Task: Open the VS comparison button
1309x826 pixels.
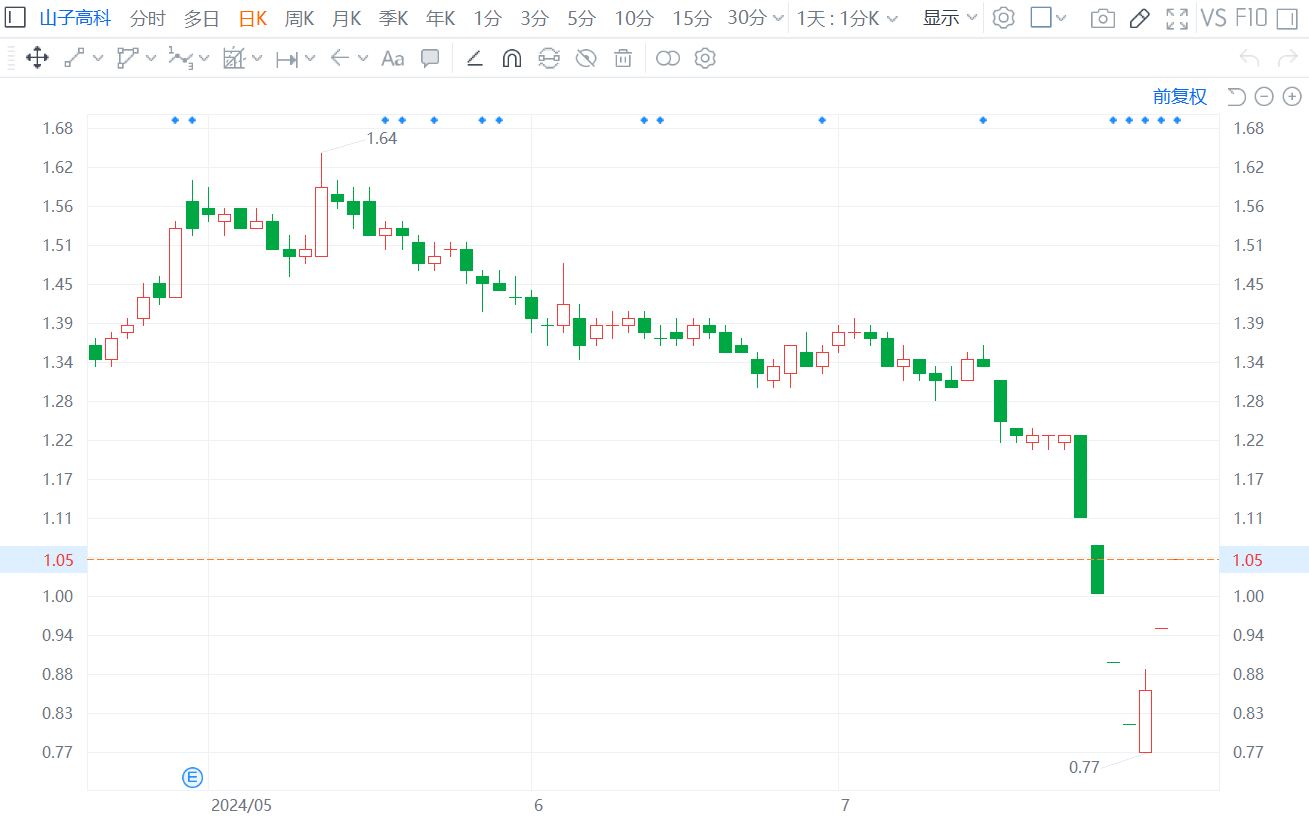Action: pos(1213,18)
